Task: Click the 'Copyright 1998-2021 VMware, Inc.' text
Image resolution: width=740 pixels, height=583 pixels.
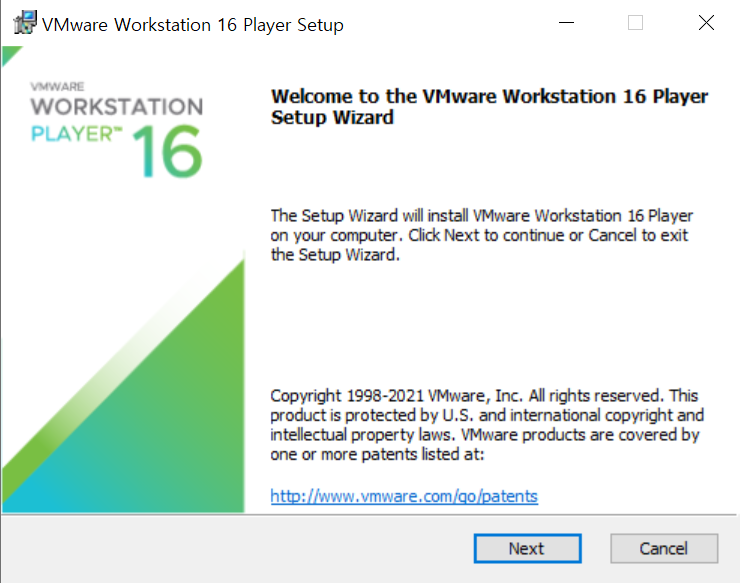Action: (487, 424)
